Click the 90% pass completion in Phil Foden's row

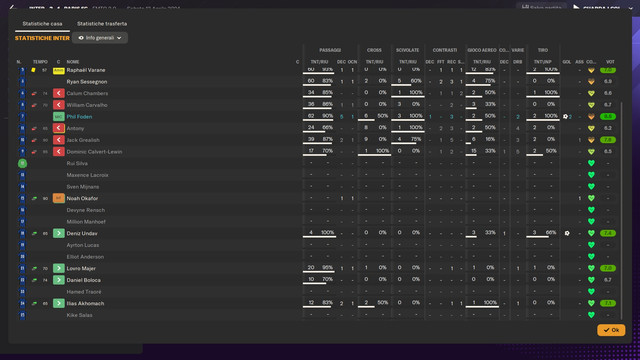[x=327, y=116]
